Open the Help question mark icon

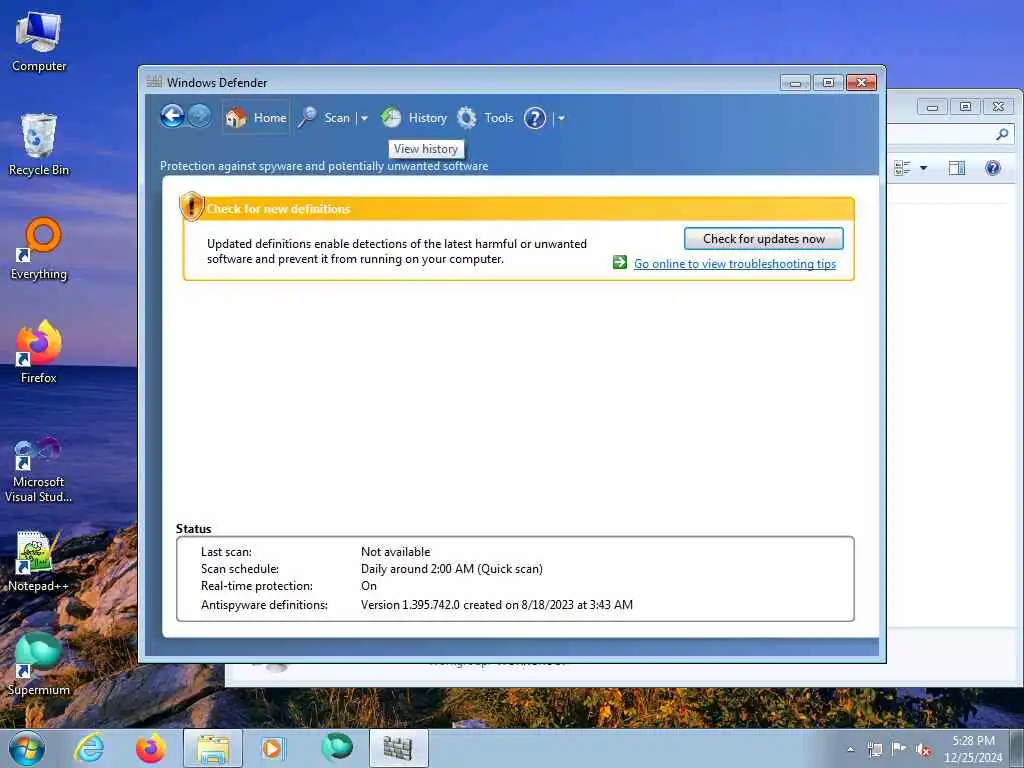coord(535,118)
